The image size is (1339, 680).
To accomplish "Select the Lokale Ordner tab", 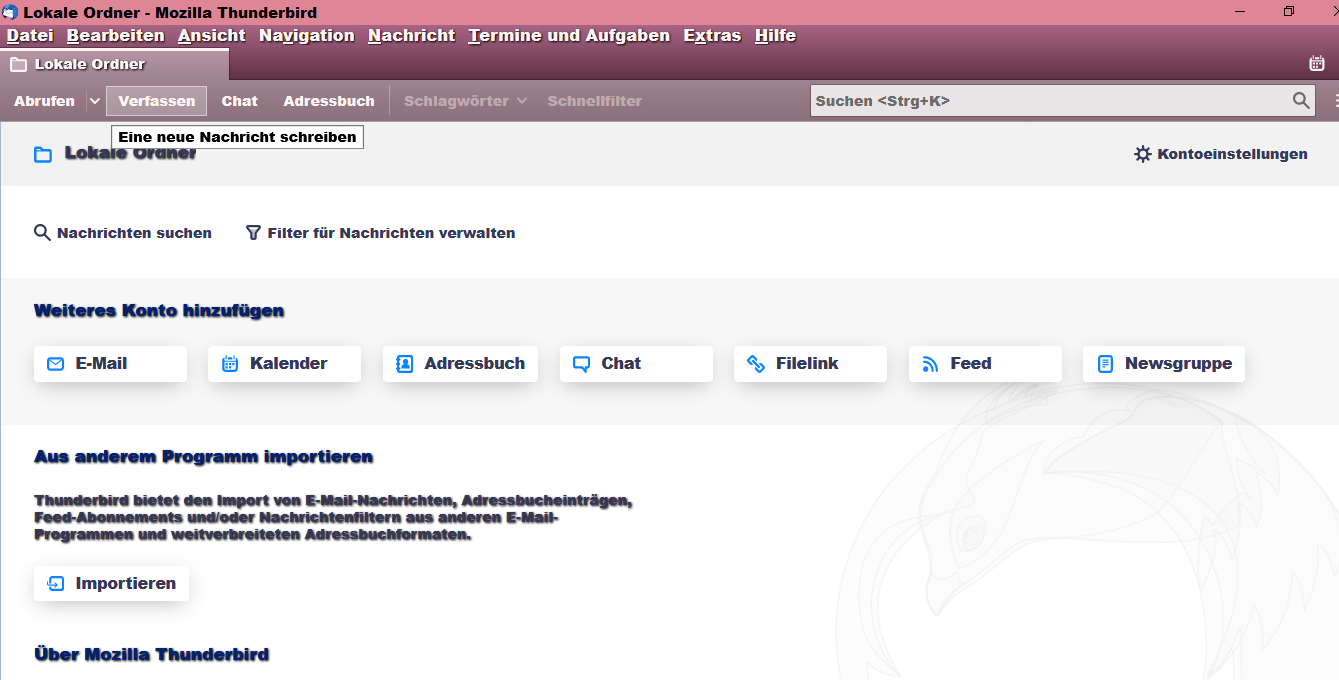I will pos(115,64).
